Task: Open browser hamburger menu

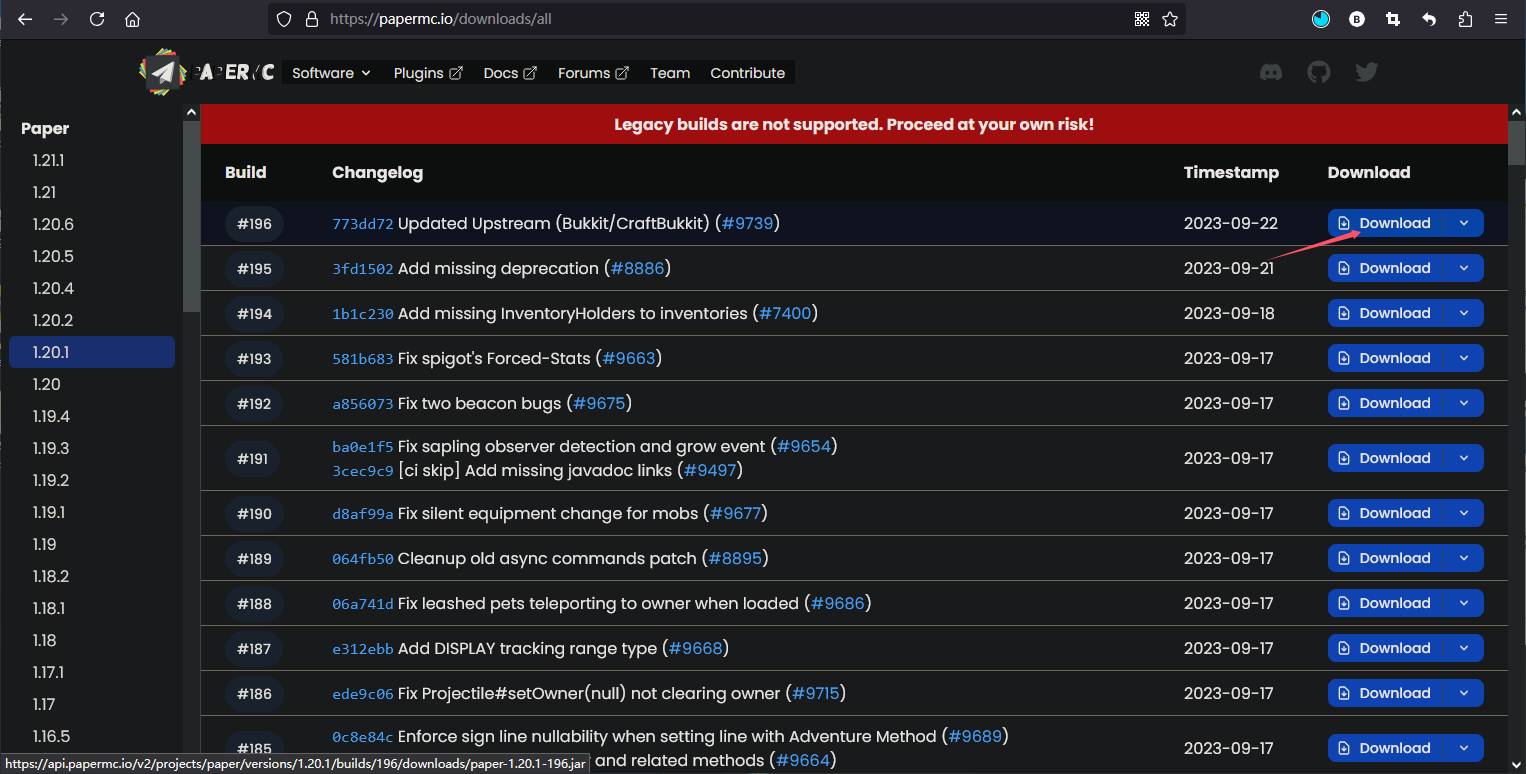Action: pos(1501,19)
